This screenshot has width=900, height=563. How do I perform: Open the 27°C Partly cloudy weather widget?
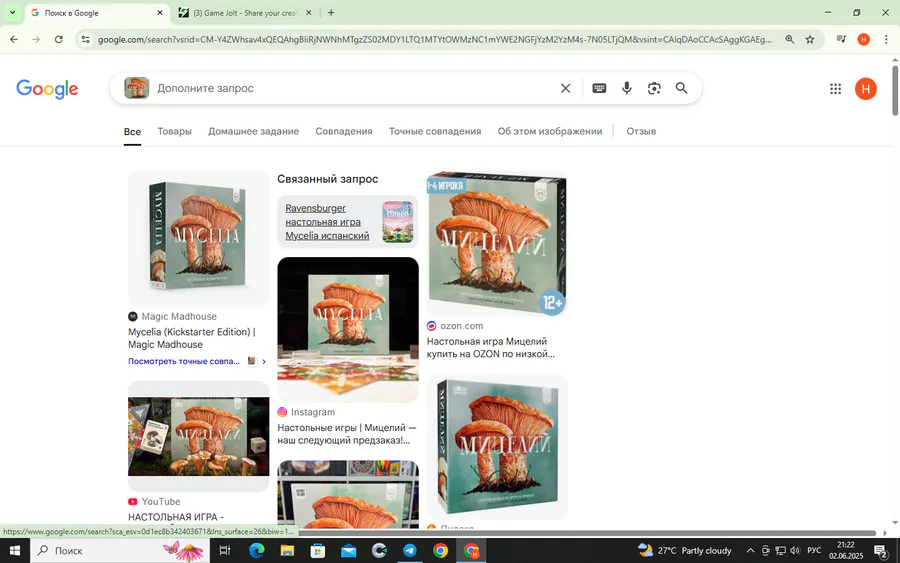click(x=685, y=550)
